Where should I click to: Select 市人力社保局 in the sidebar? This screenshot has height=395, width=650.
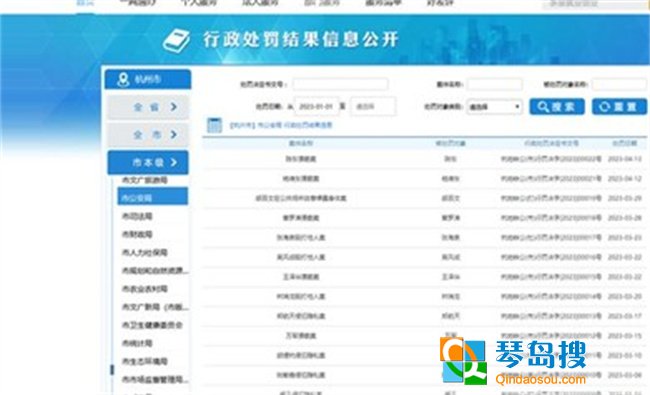coord(145,252)
